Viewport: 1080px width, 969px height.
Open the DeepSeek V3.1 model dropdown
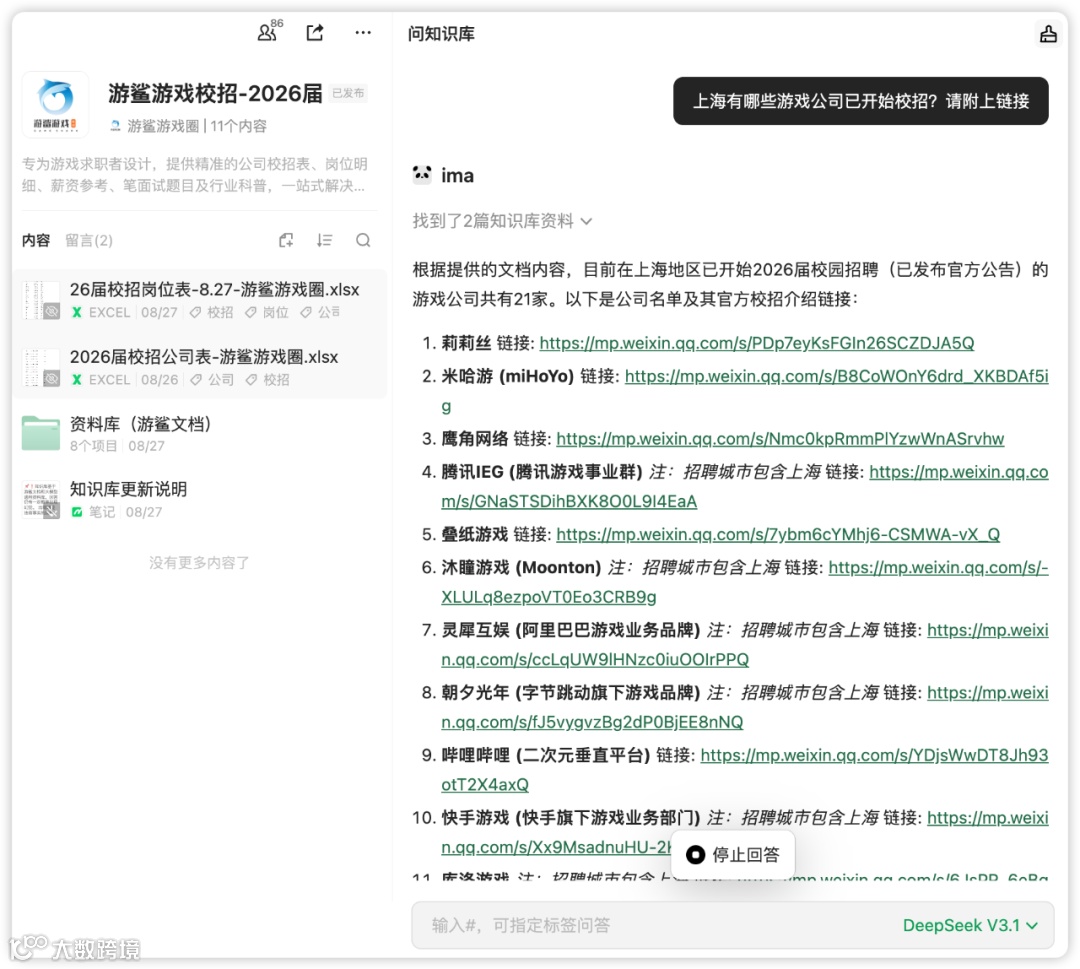[x=970, y=925]
